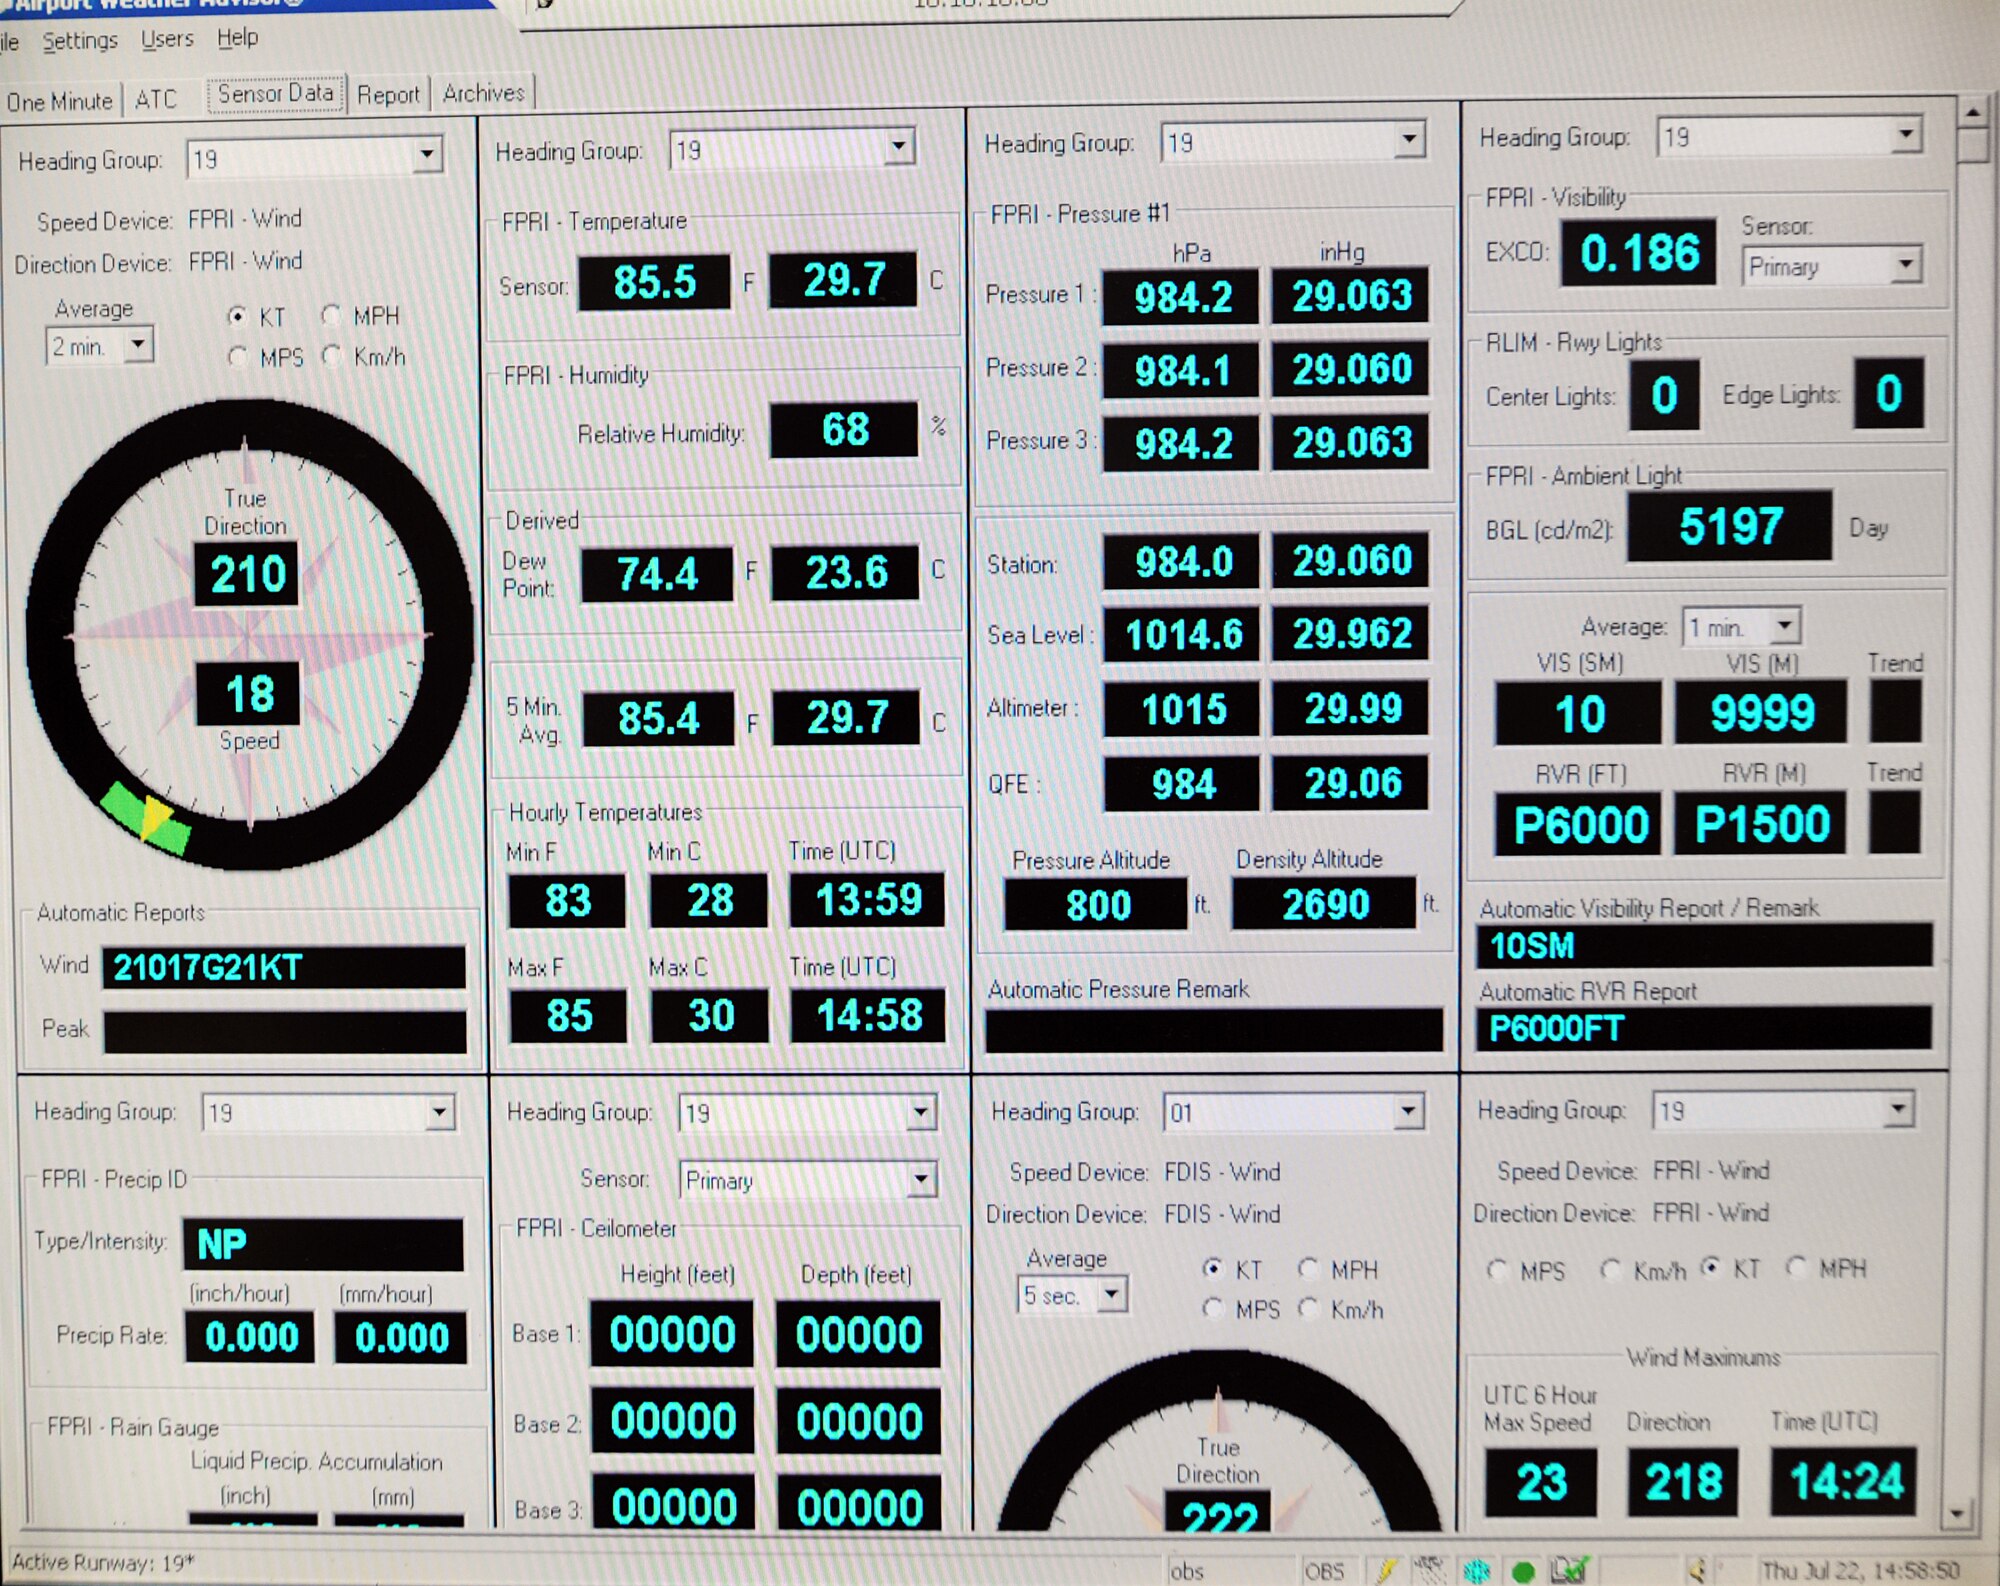Select MPS units in Wind Maximums panel

click(1496, 1270)
